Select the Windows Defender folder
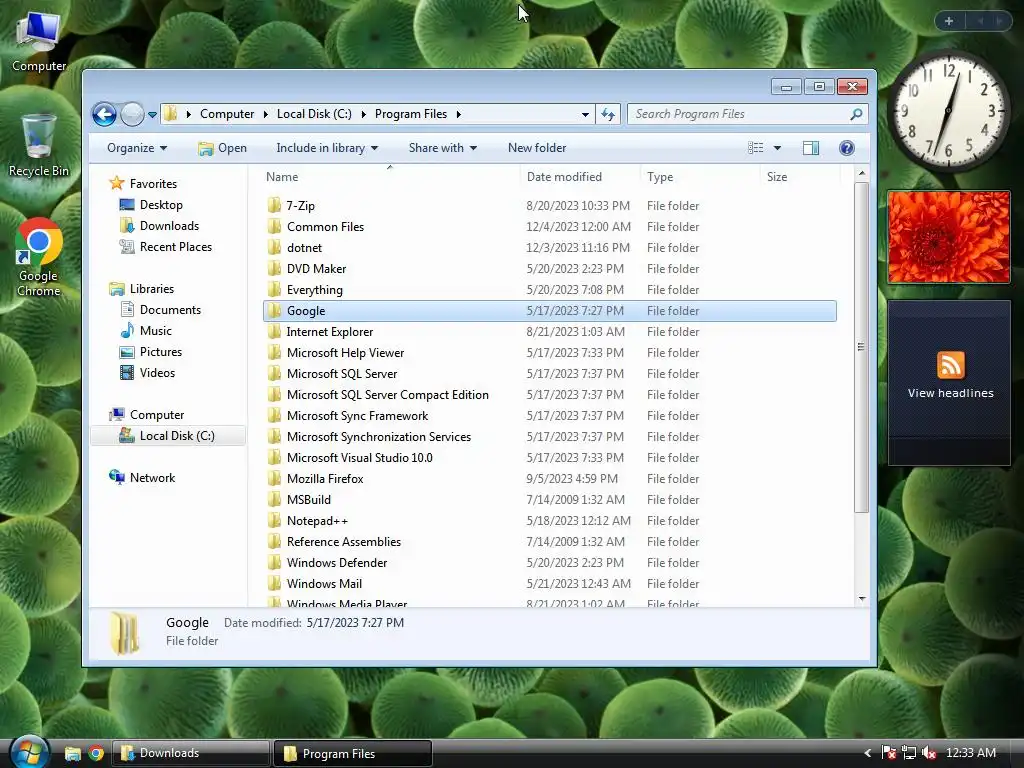The image size is (1024, 768). (x=337, y=562)
